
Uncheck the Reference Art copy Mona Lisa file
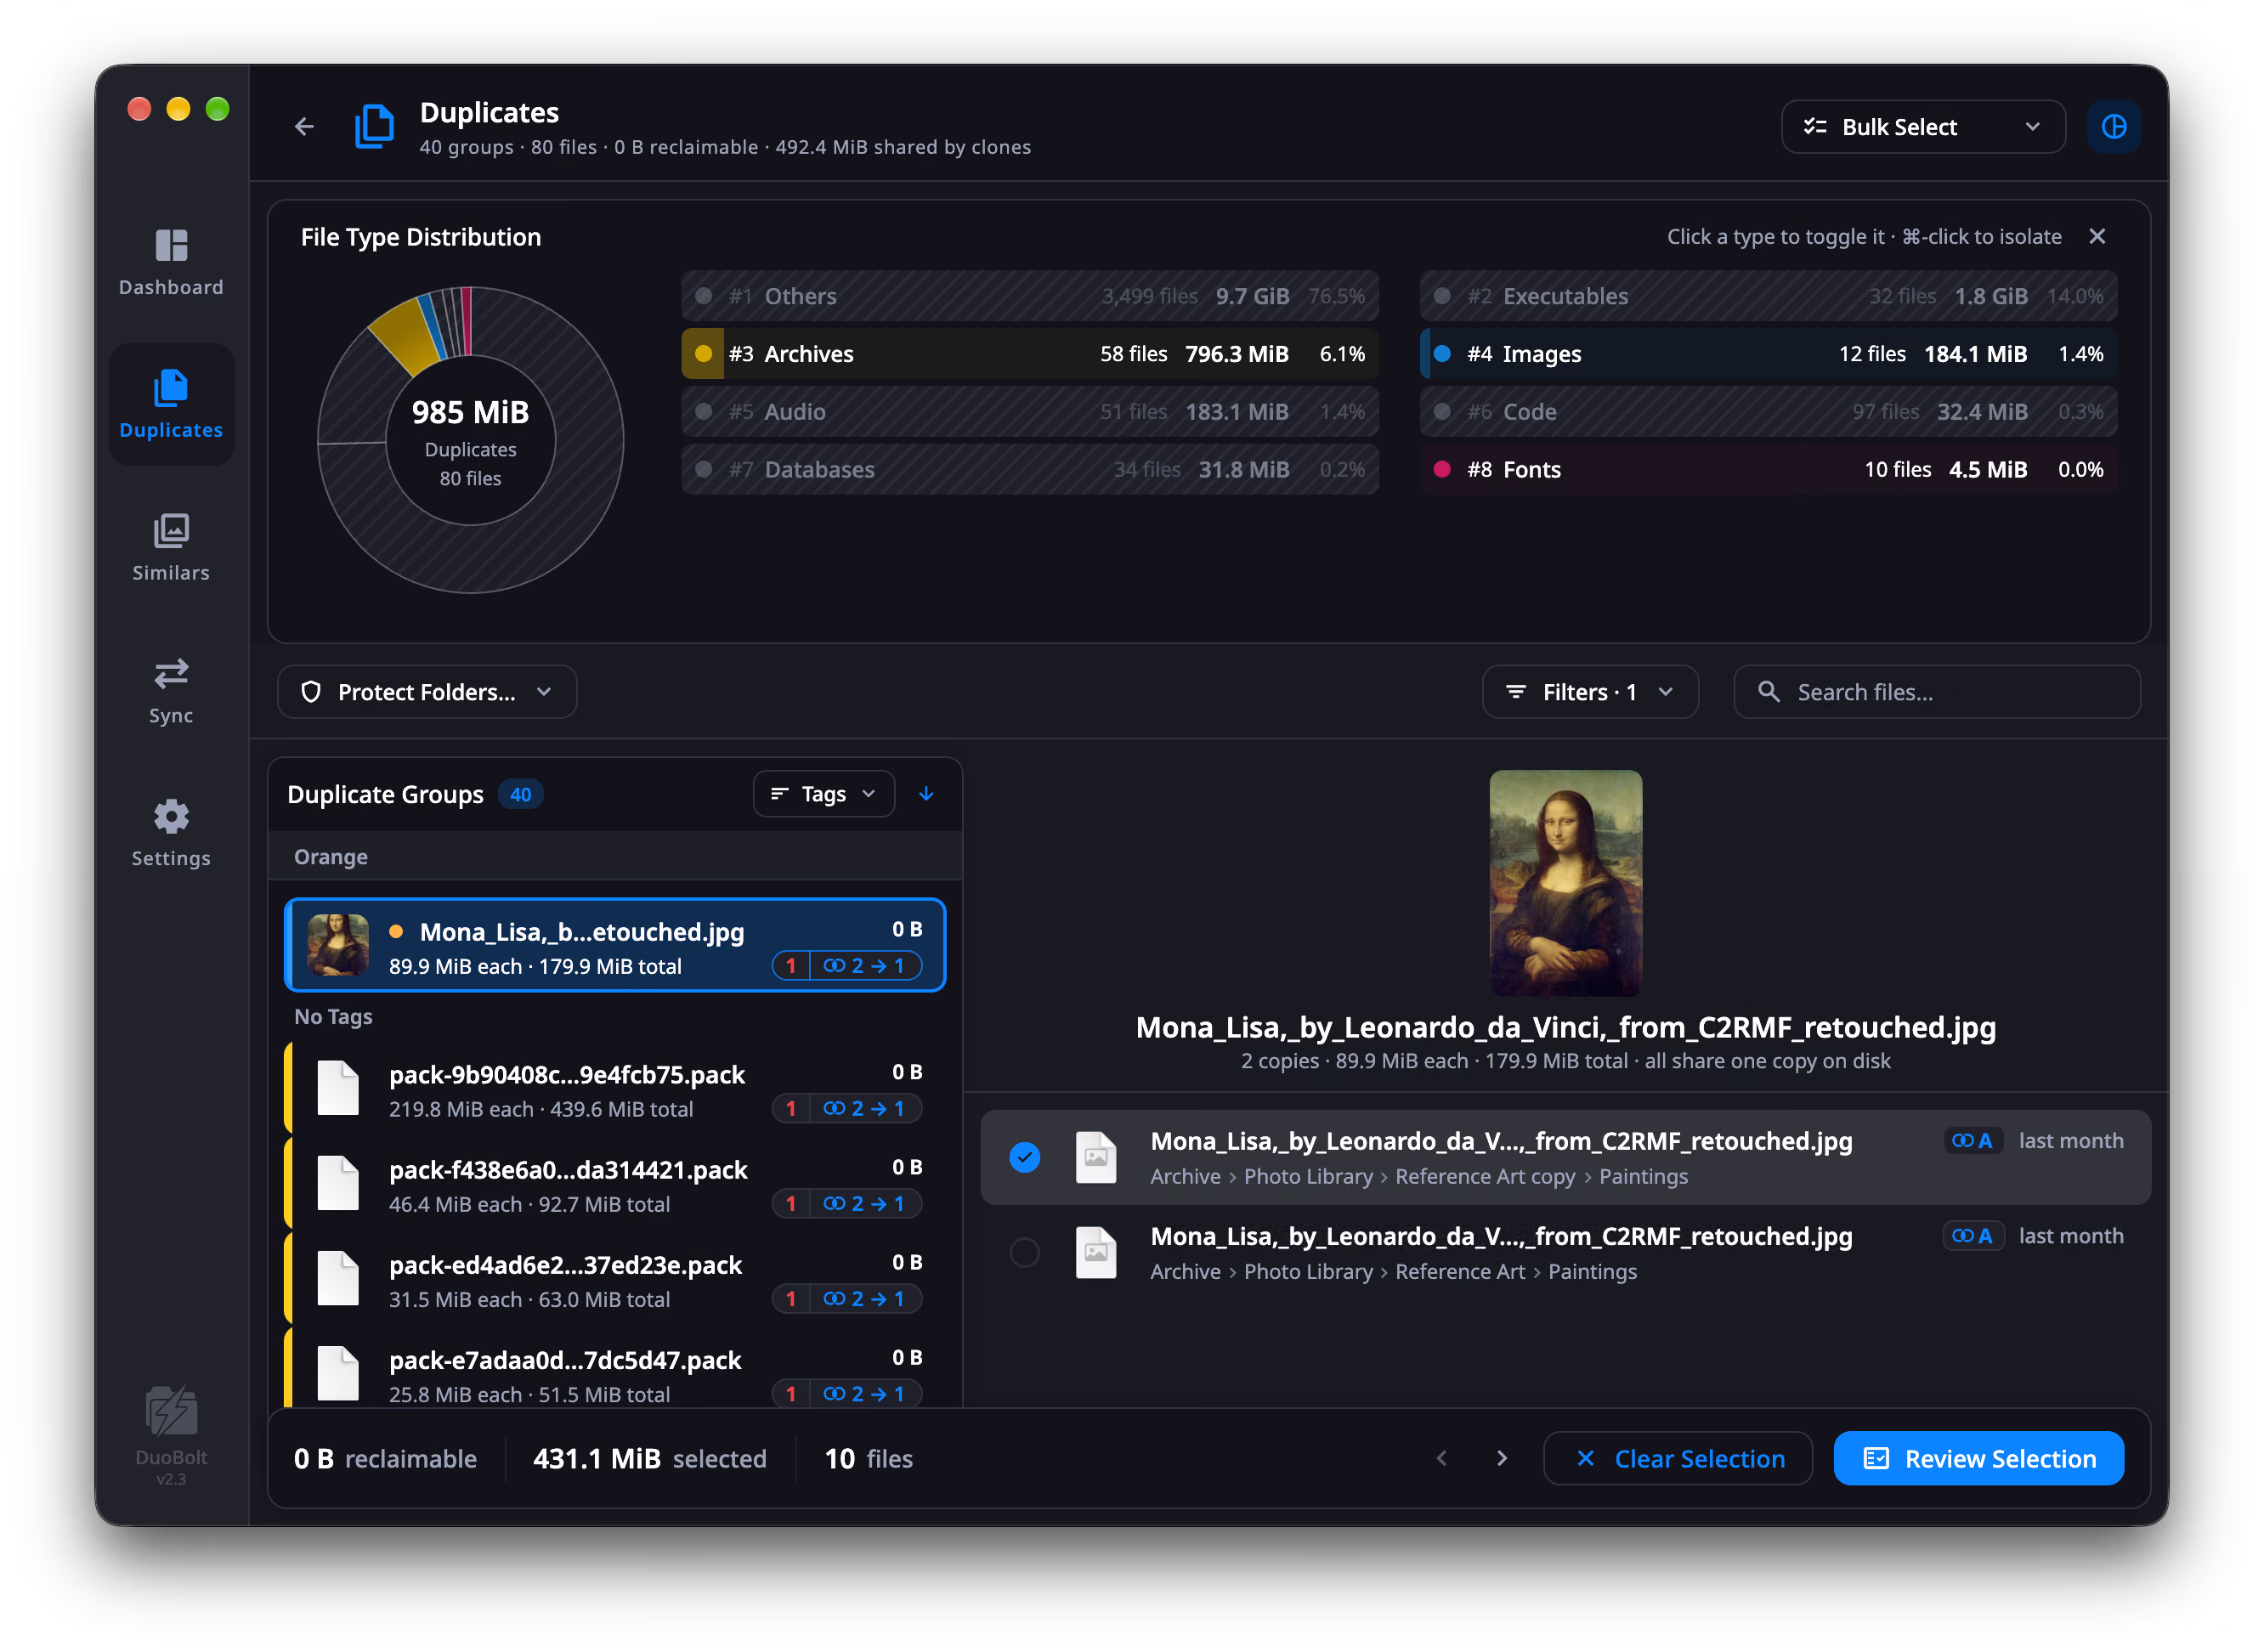(x=1024, y=1157)
